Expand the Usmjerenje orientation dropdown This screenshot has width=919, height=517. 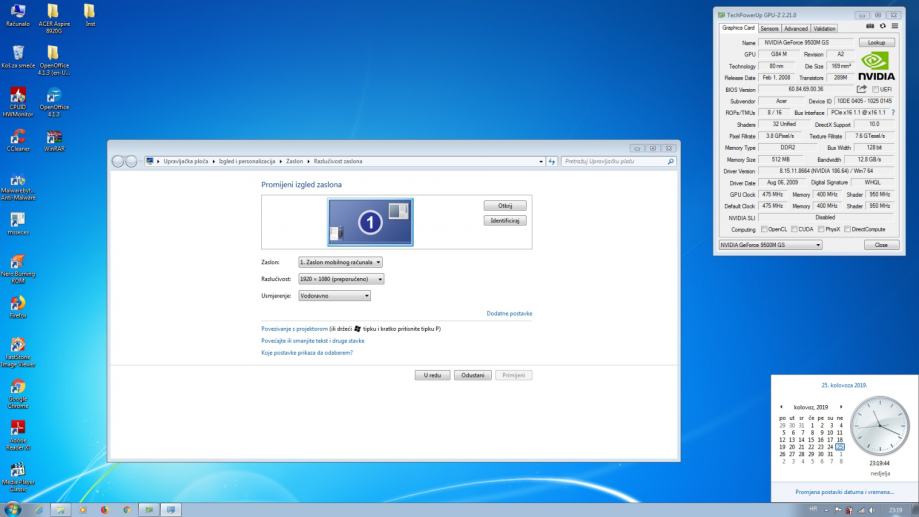(335, 295)
